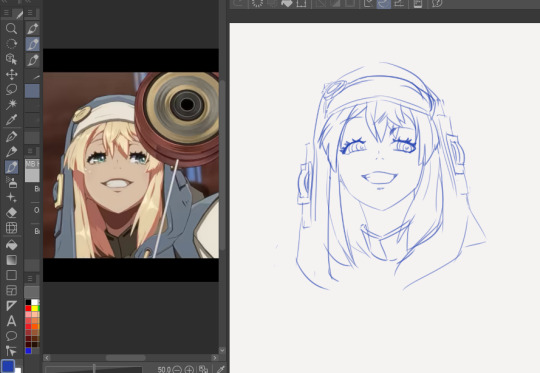Click the sub view fit-to-window icon
The image size is (540, 373).
click(x=204, y=369)
